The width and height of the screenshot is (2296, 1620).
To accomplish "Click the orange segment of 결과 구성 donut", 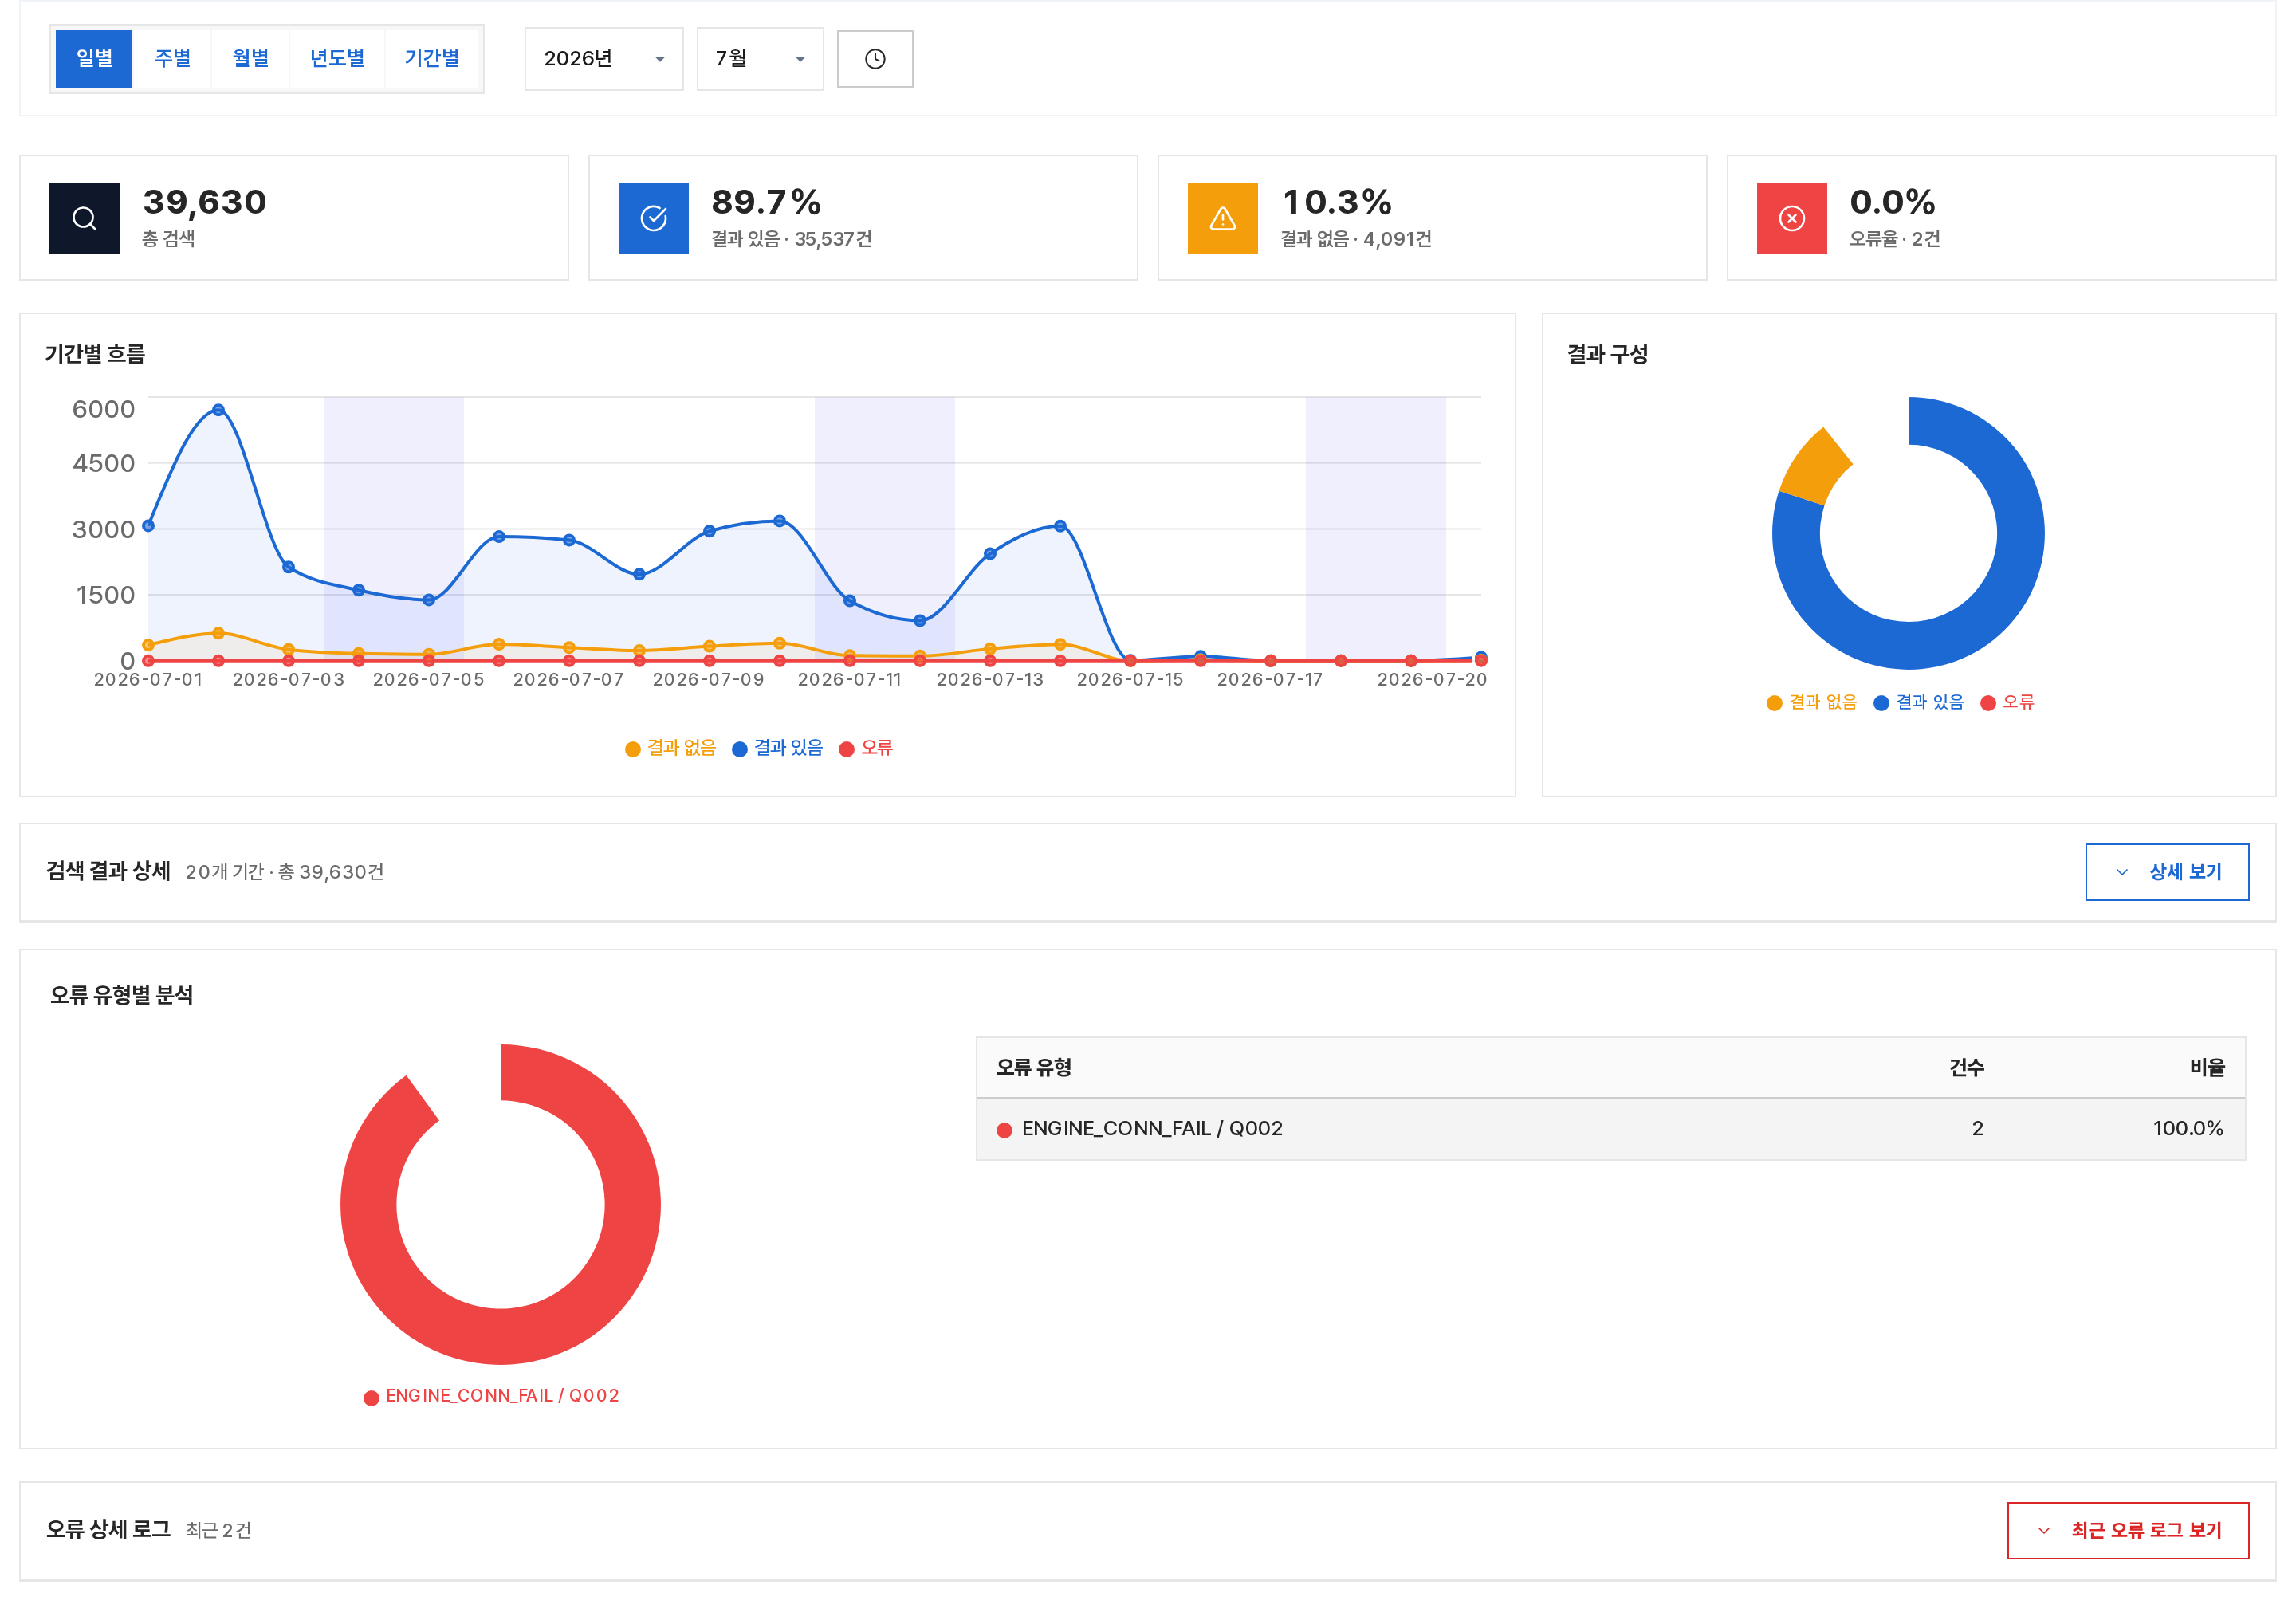I will pos(1813,467).
